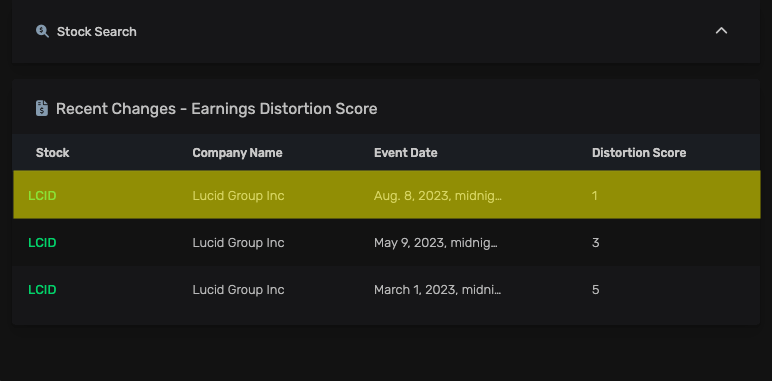Image resolution: width=772 pixels, height=381 pixels.
Task: Sort by the Stock column header
Action: pos(53,153)
